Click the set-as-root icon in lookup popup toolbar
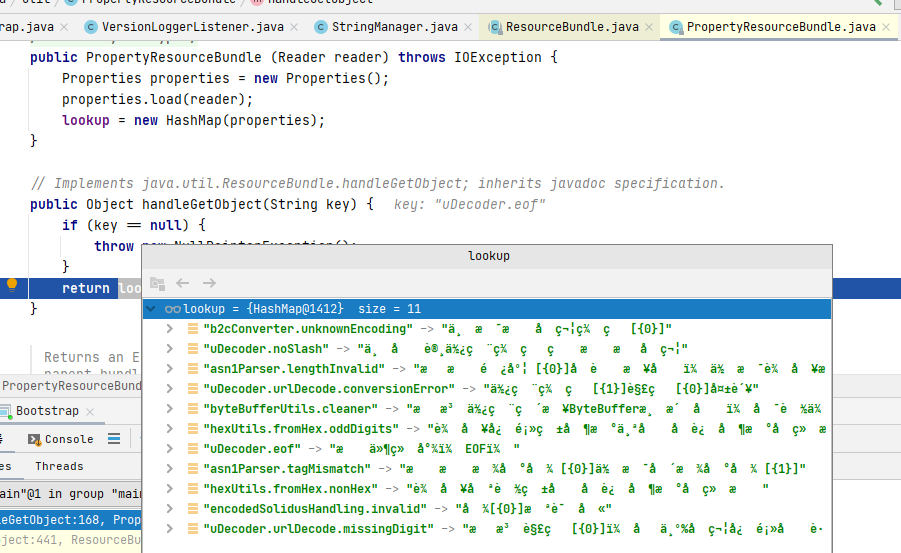This screenshot has width=901, height=553. tap(157, 283)
